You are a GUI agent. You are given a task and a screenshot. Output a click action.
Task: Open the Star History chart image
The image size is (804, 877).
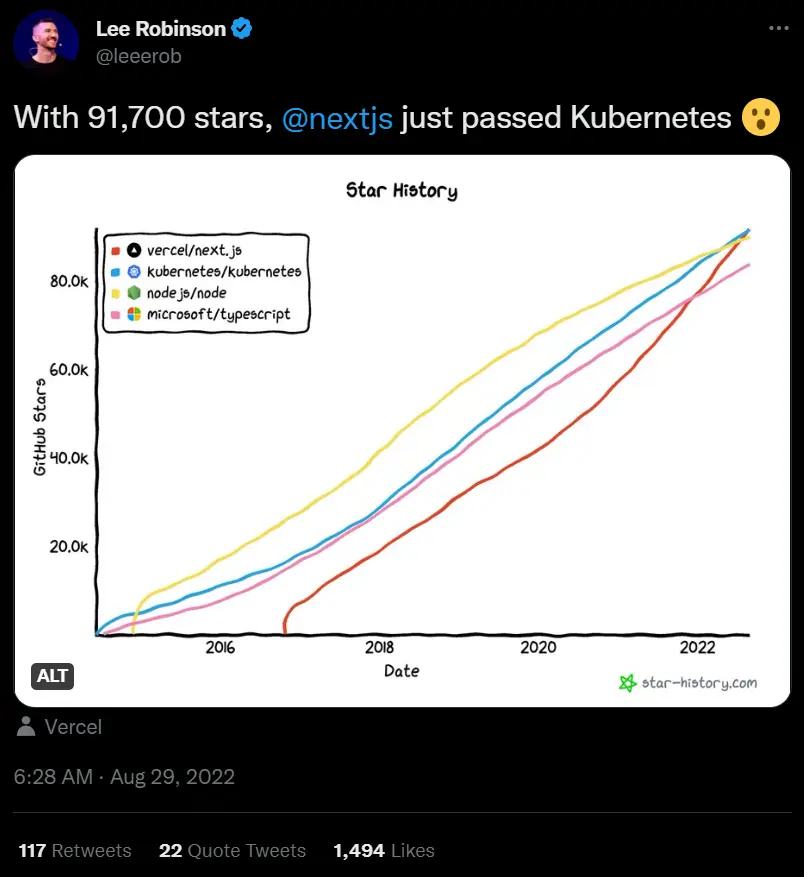[402, 430]
